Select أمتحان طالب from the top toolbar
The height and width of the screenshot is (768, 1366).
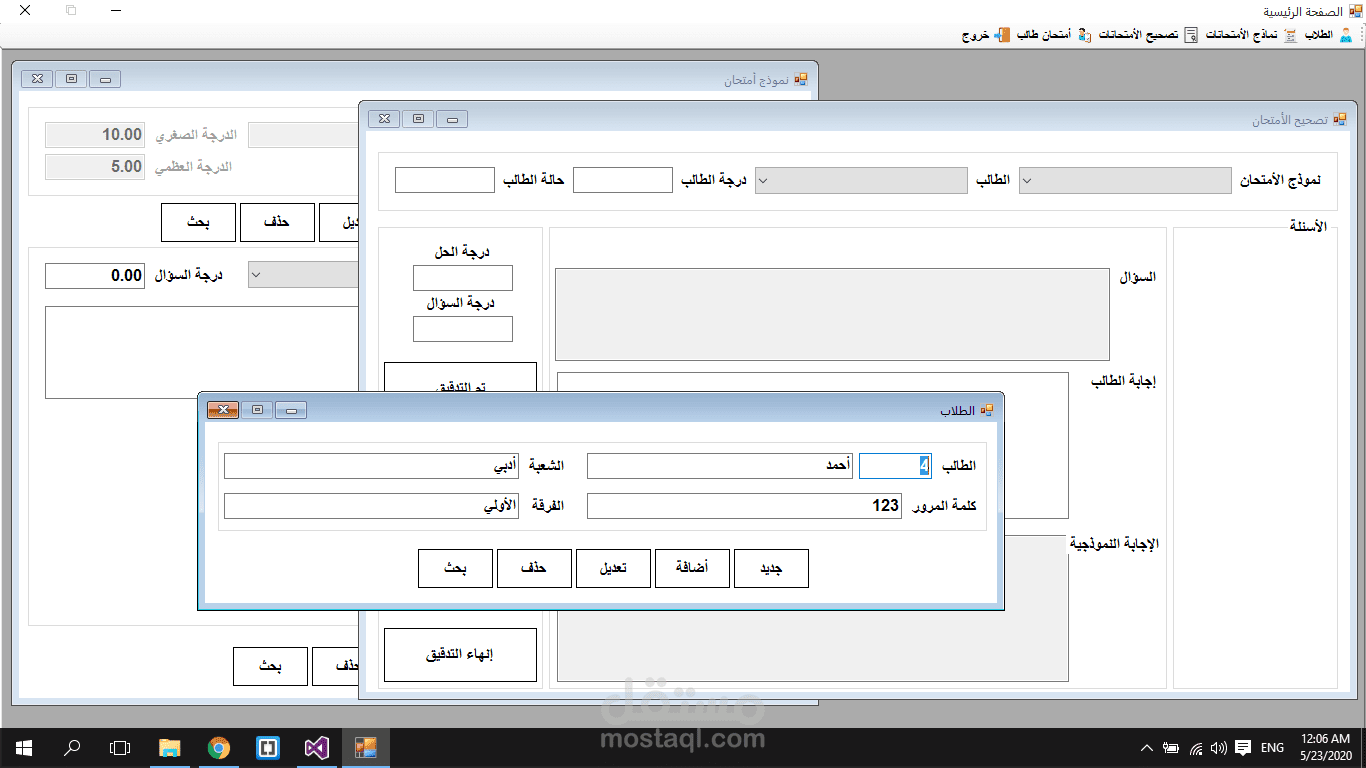(x=1048, y=34)
